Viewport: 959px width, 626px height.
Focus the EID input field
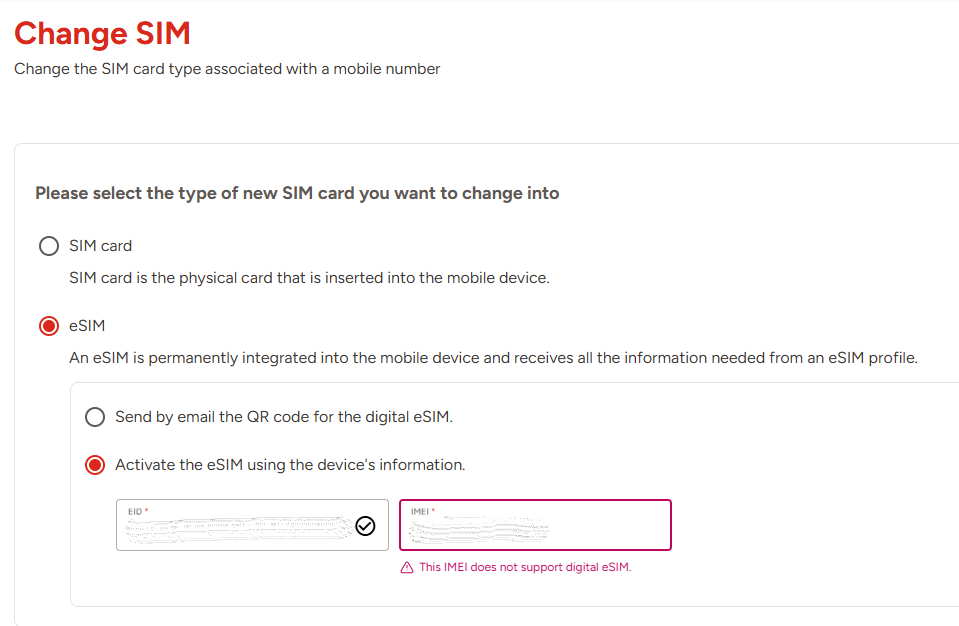(x=240, y=528)
